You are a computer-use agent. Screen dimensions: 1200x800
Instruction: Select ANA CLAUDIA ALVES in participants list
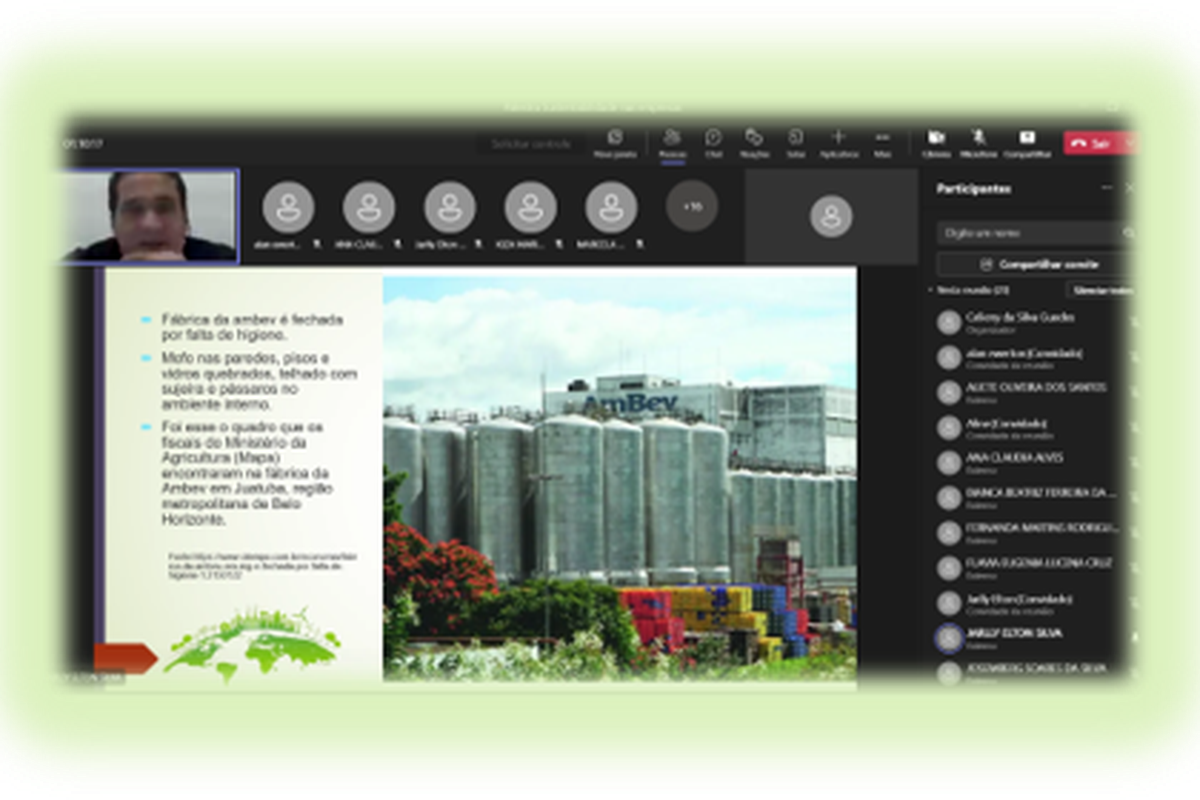(x=1035, y=463)
